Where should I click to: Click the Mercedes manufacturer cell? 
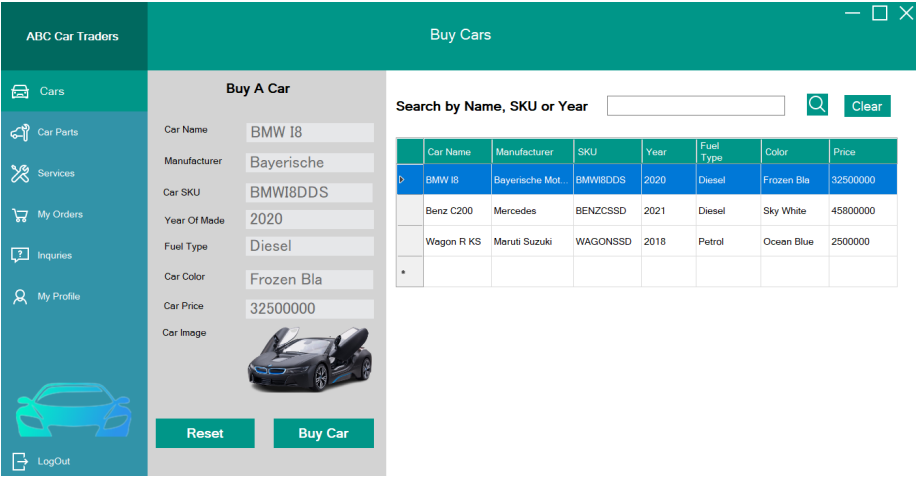pos(533,210)
